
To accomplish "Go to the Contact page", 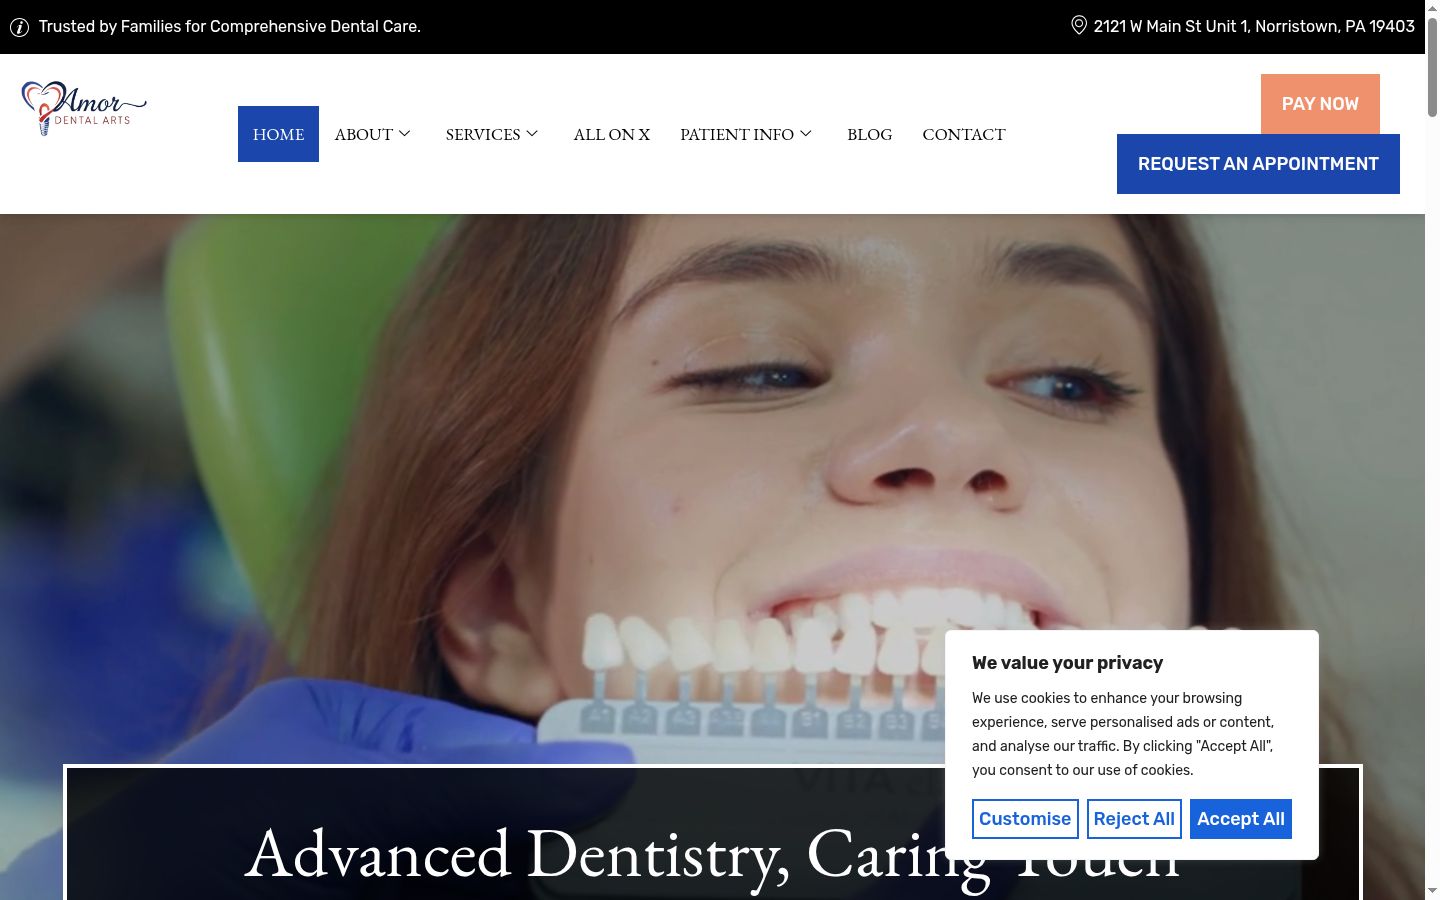I will point(964,134).
